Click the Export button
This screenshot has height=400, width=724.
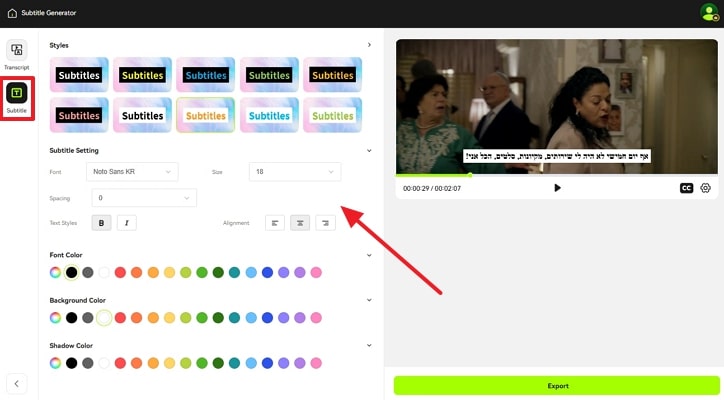click(x=557, y=386)
